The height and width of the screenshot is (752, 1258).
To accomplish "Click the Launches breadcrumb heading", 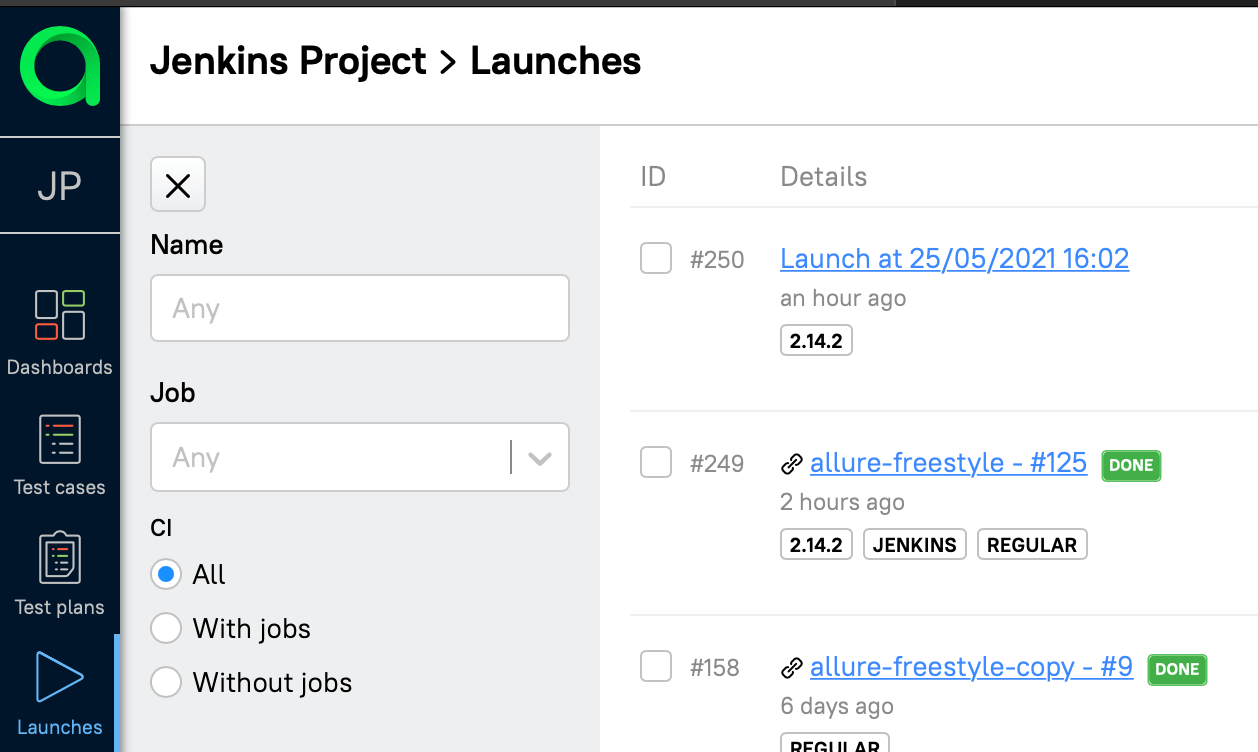I will (x=555, y=61).
